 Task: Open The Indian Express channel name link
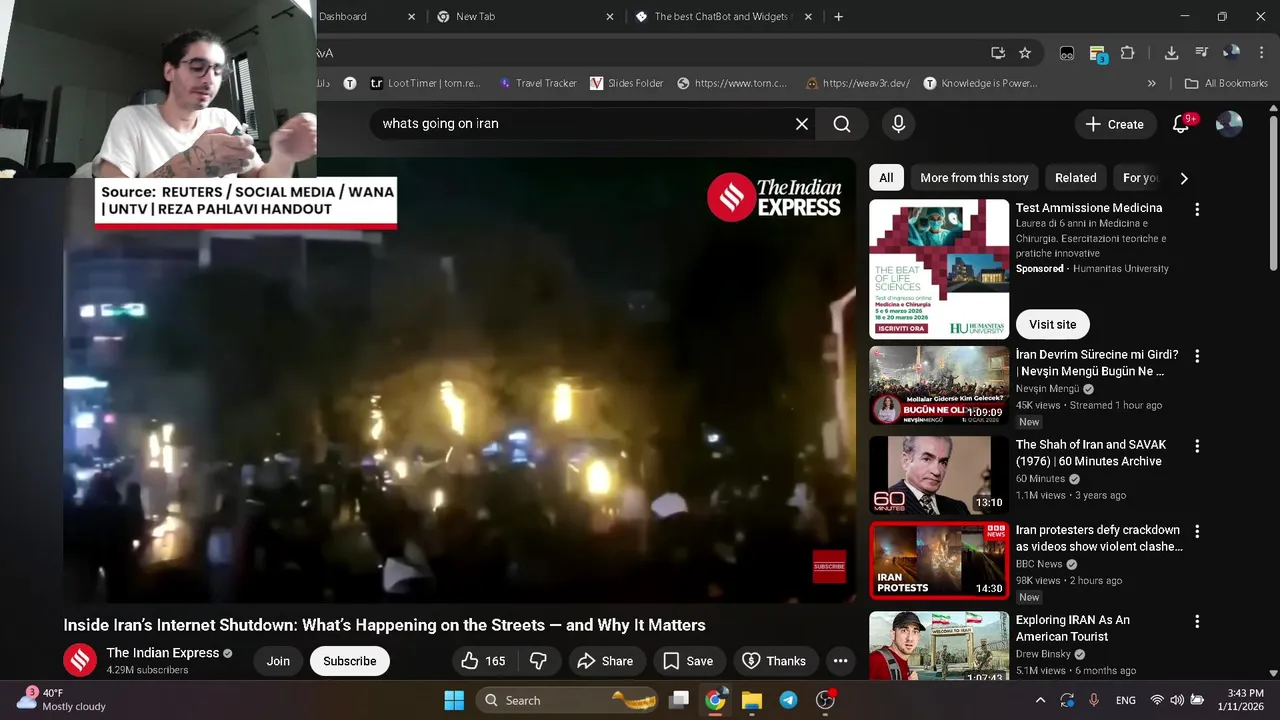pos(162,653)
